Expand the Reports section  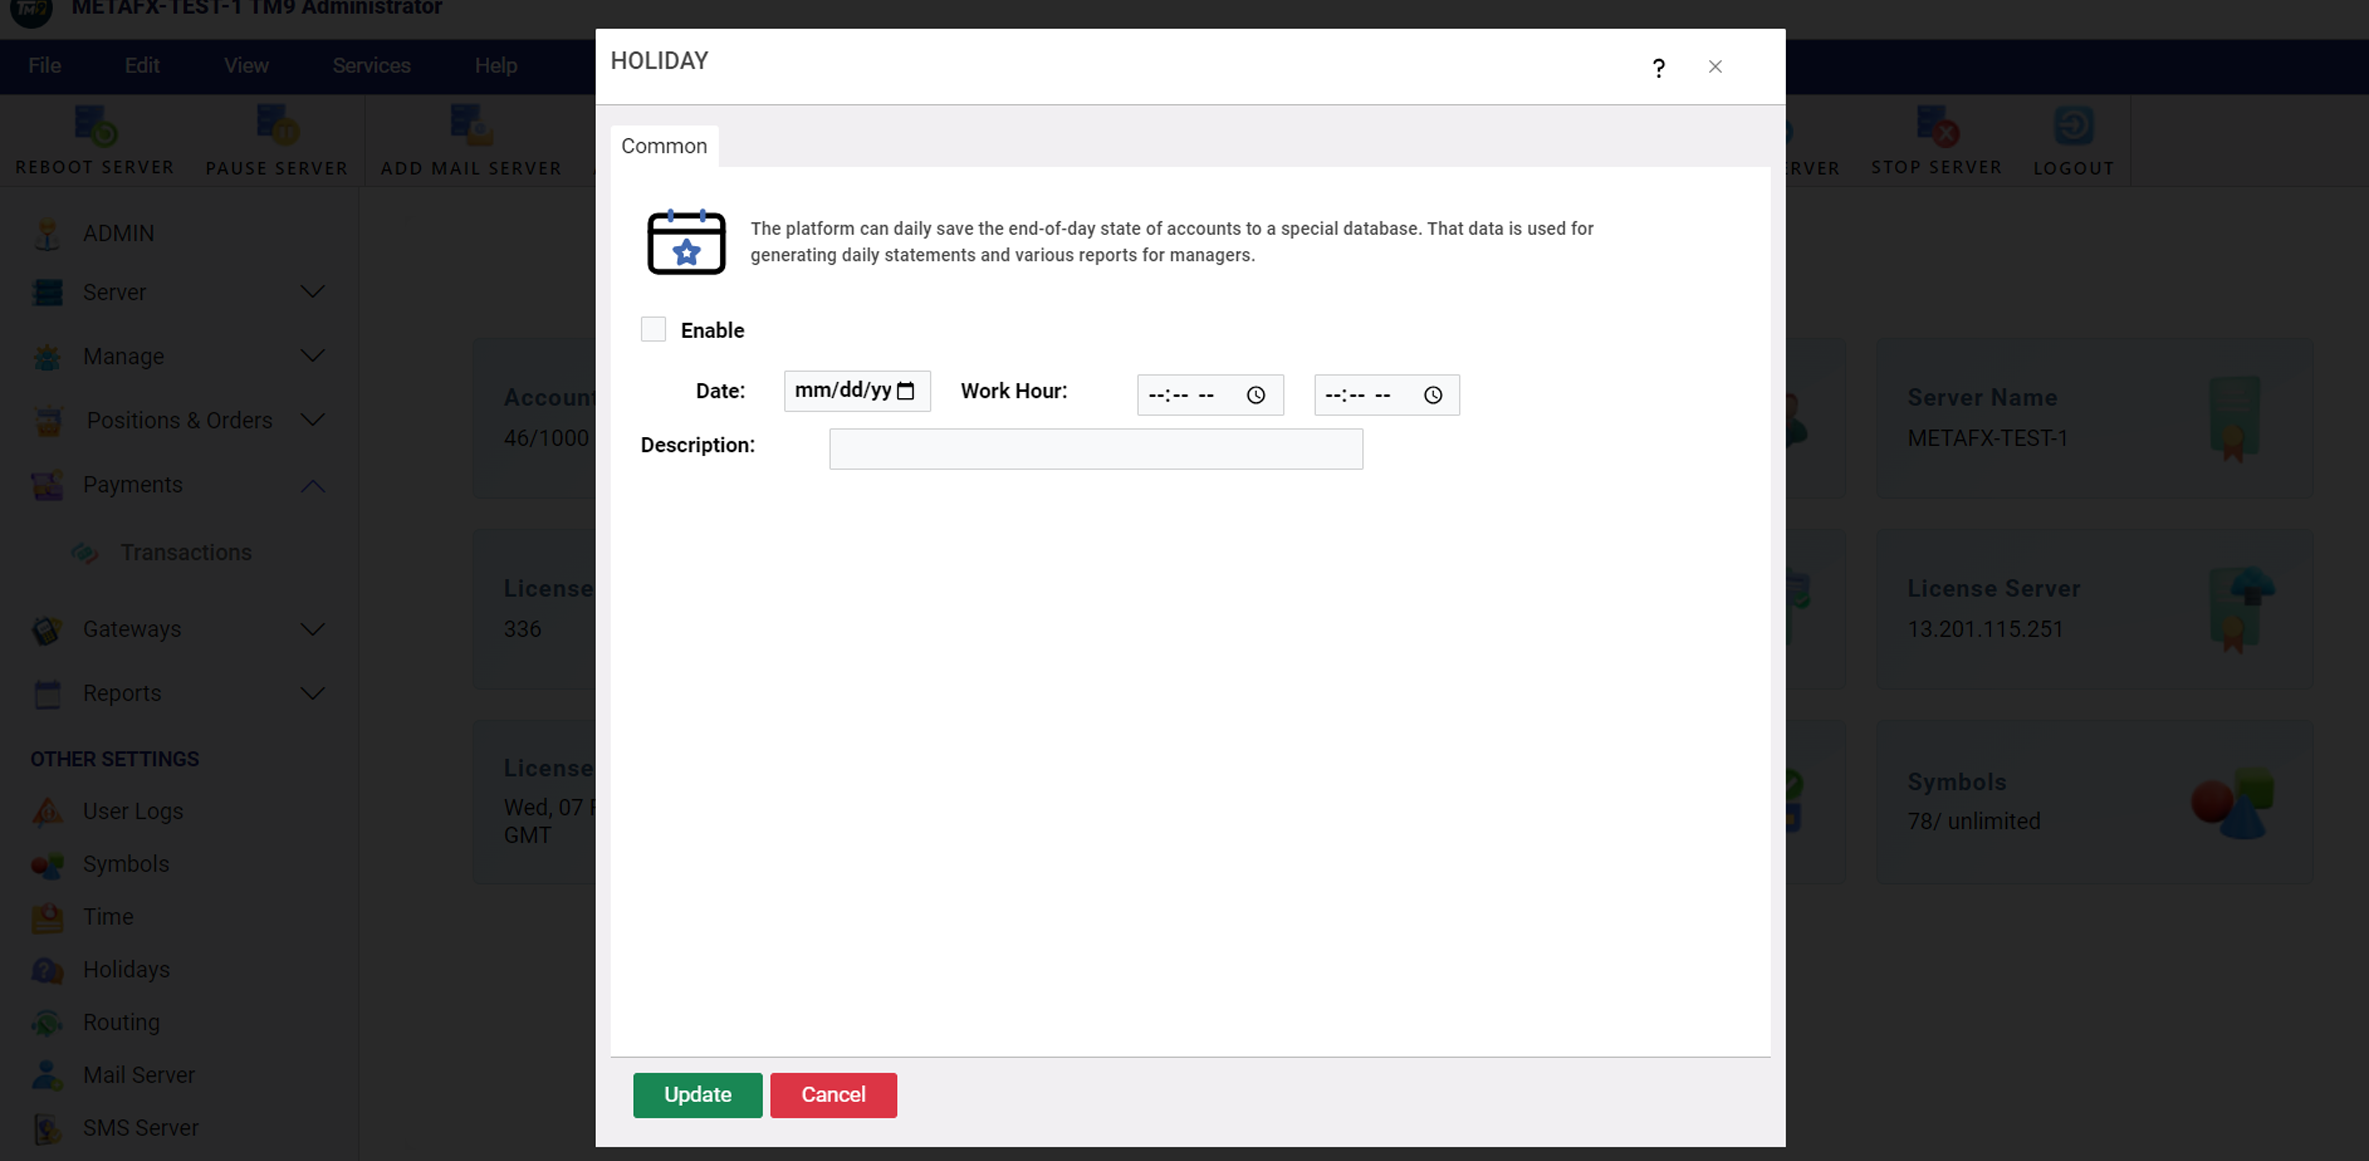pyautogui.click(x=312, y=693)
